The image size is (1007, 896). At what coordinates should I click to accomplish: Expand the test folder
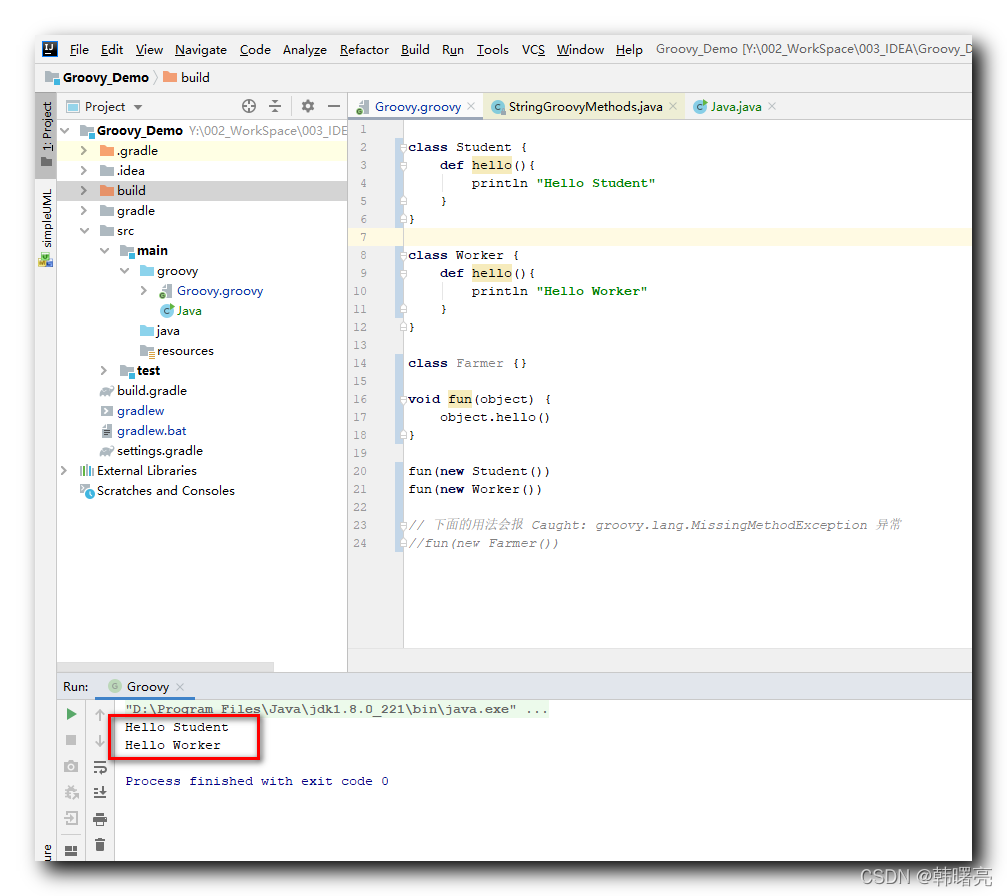104,371
